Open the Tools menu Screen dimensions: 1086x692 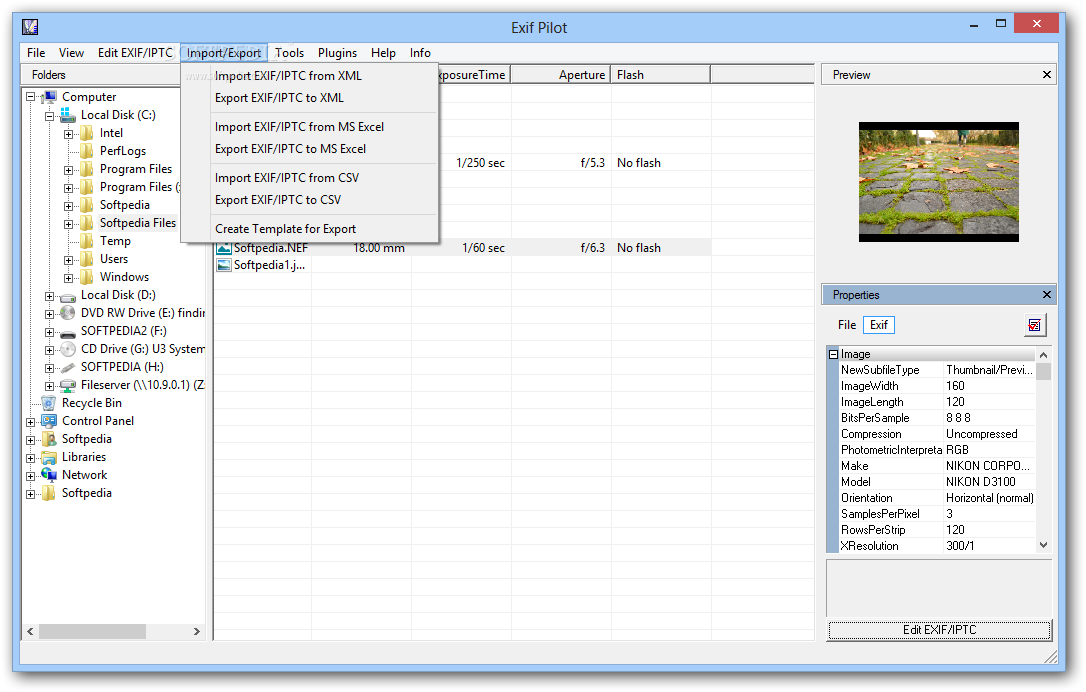(x=290, y=53)
